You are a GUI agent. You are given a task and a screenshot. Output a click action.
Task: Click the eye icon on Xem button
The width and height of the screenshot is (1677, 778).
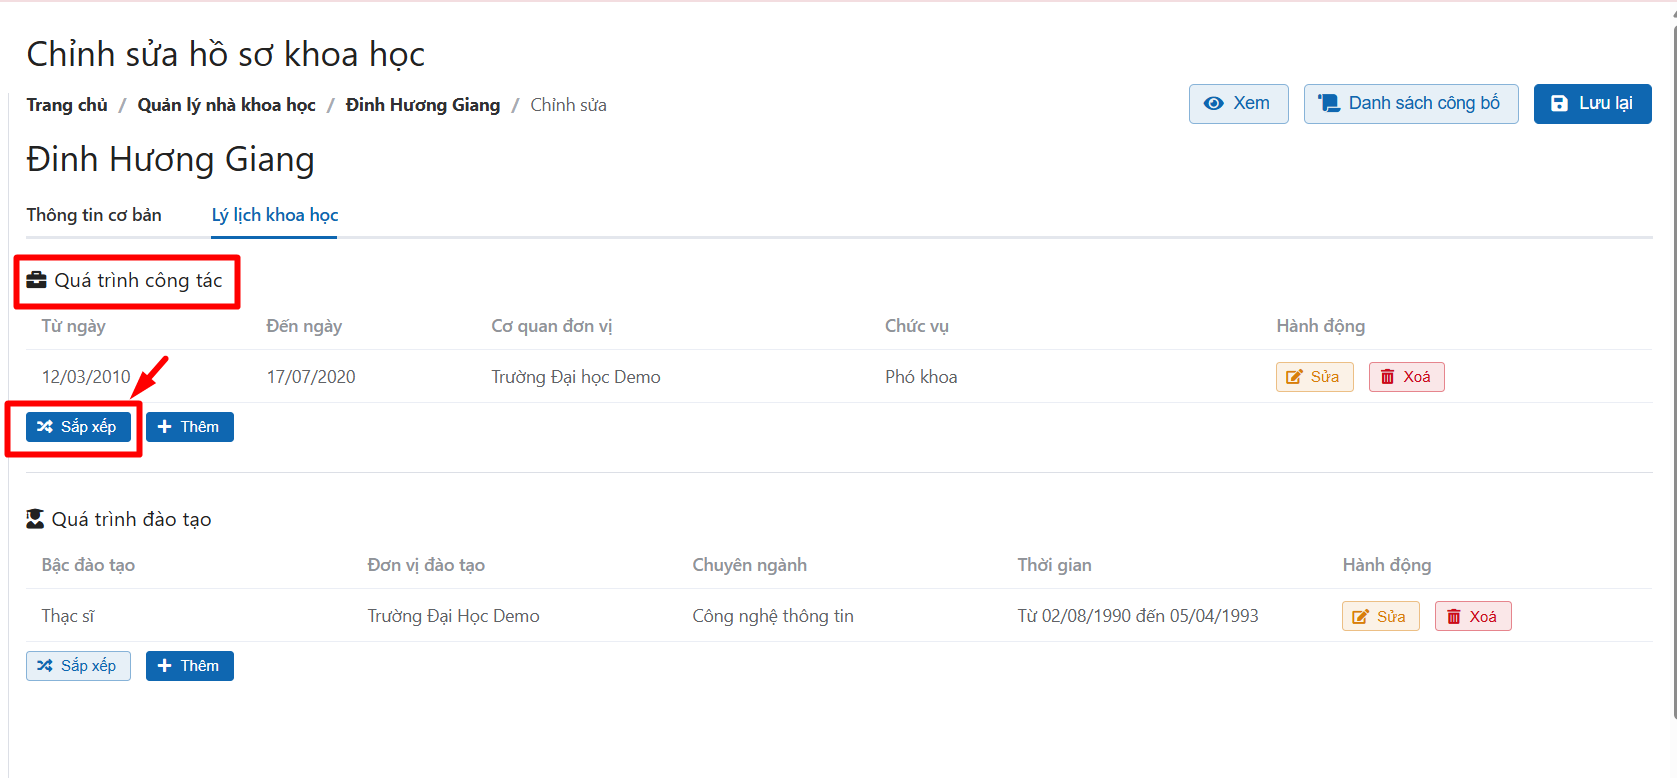click(1213, 104)
